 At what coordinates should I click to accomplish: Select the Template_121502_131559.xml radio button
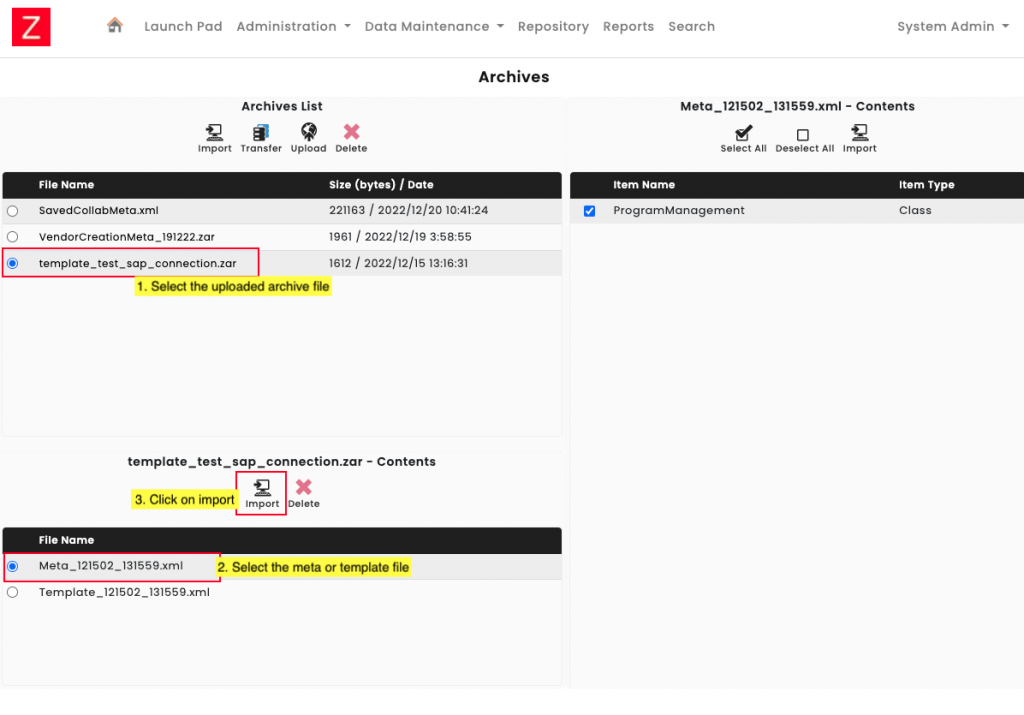tap(12, 591)
